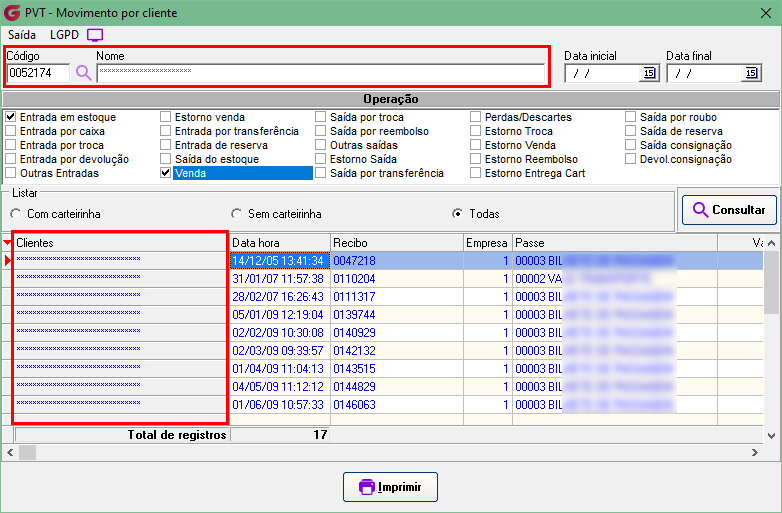This screenshot has height=513, width=782.
Task: Check Estorno Troca
Action: [x=476, y=131]
